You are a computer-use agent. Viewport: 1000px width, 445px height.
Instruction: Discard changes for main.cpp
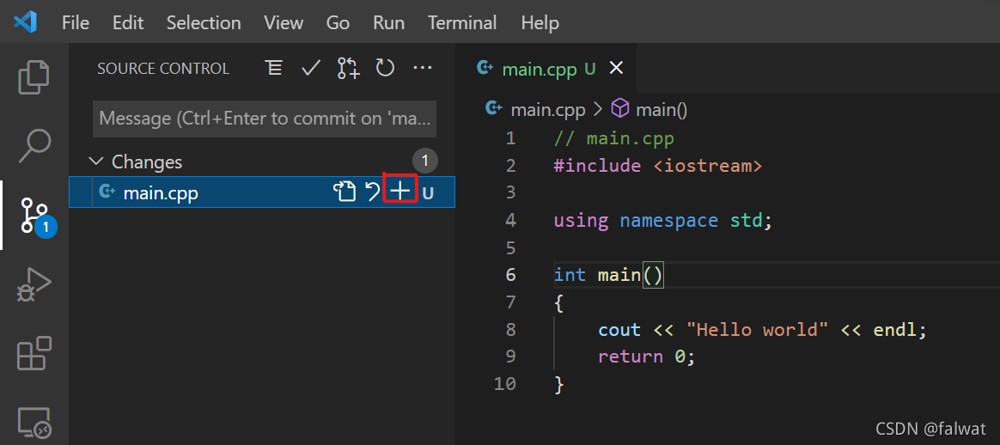tap(372, 192)
